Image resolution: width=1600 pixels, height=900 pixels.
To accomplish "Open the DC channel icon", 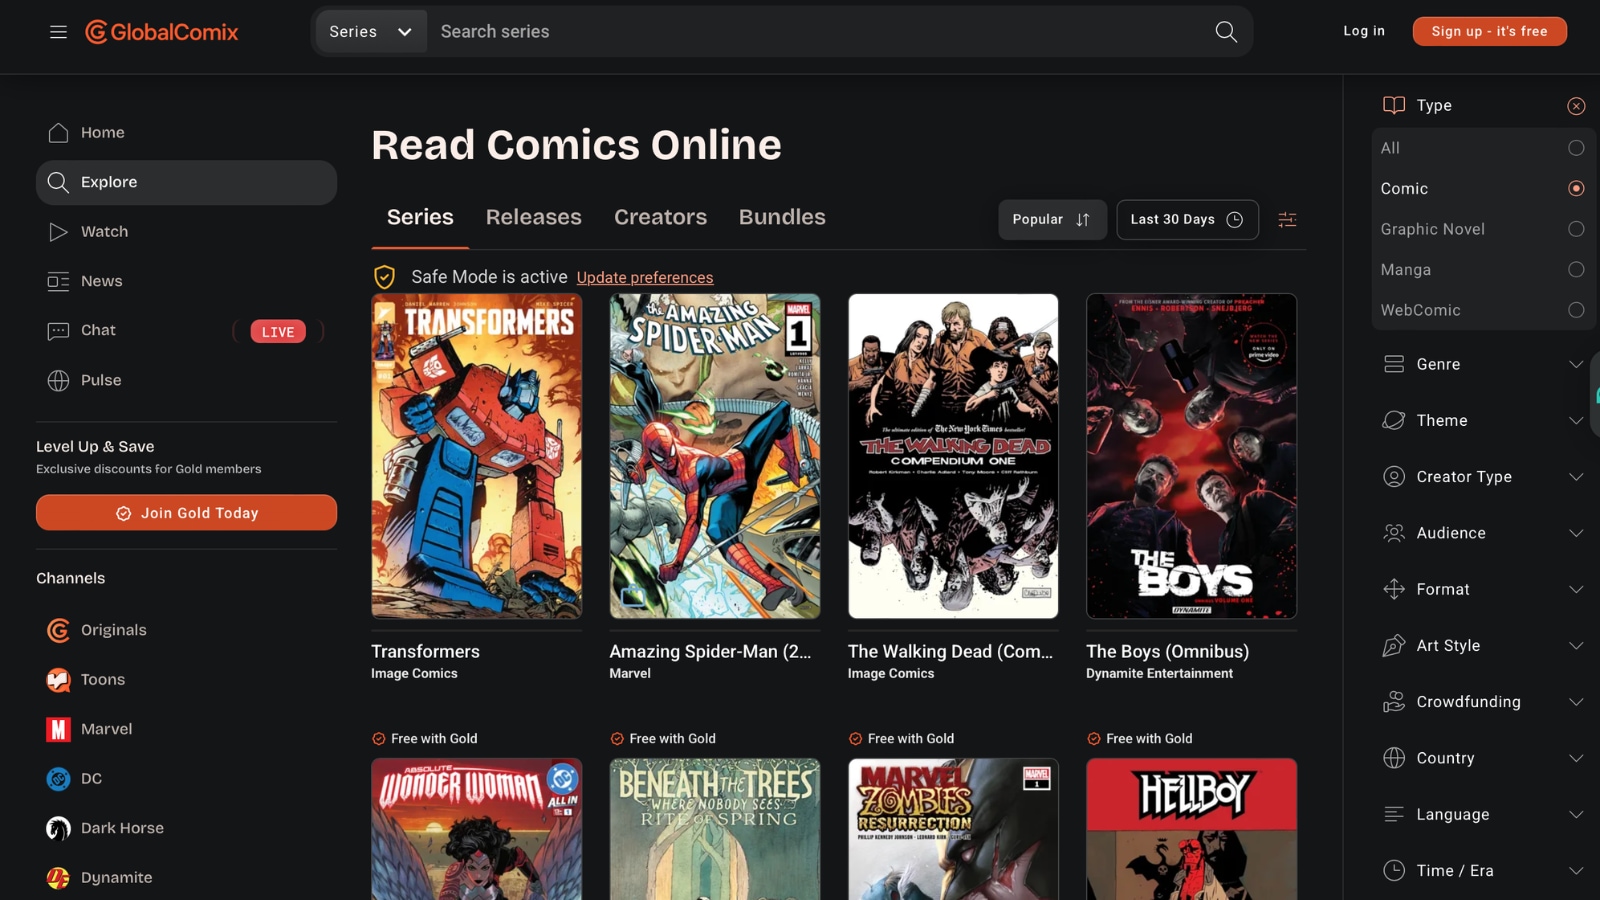I will coord(58,779).
